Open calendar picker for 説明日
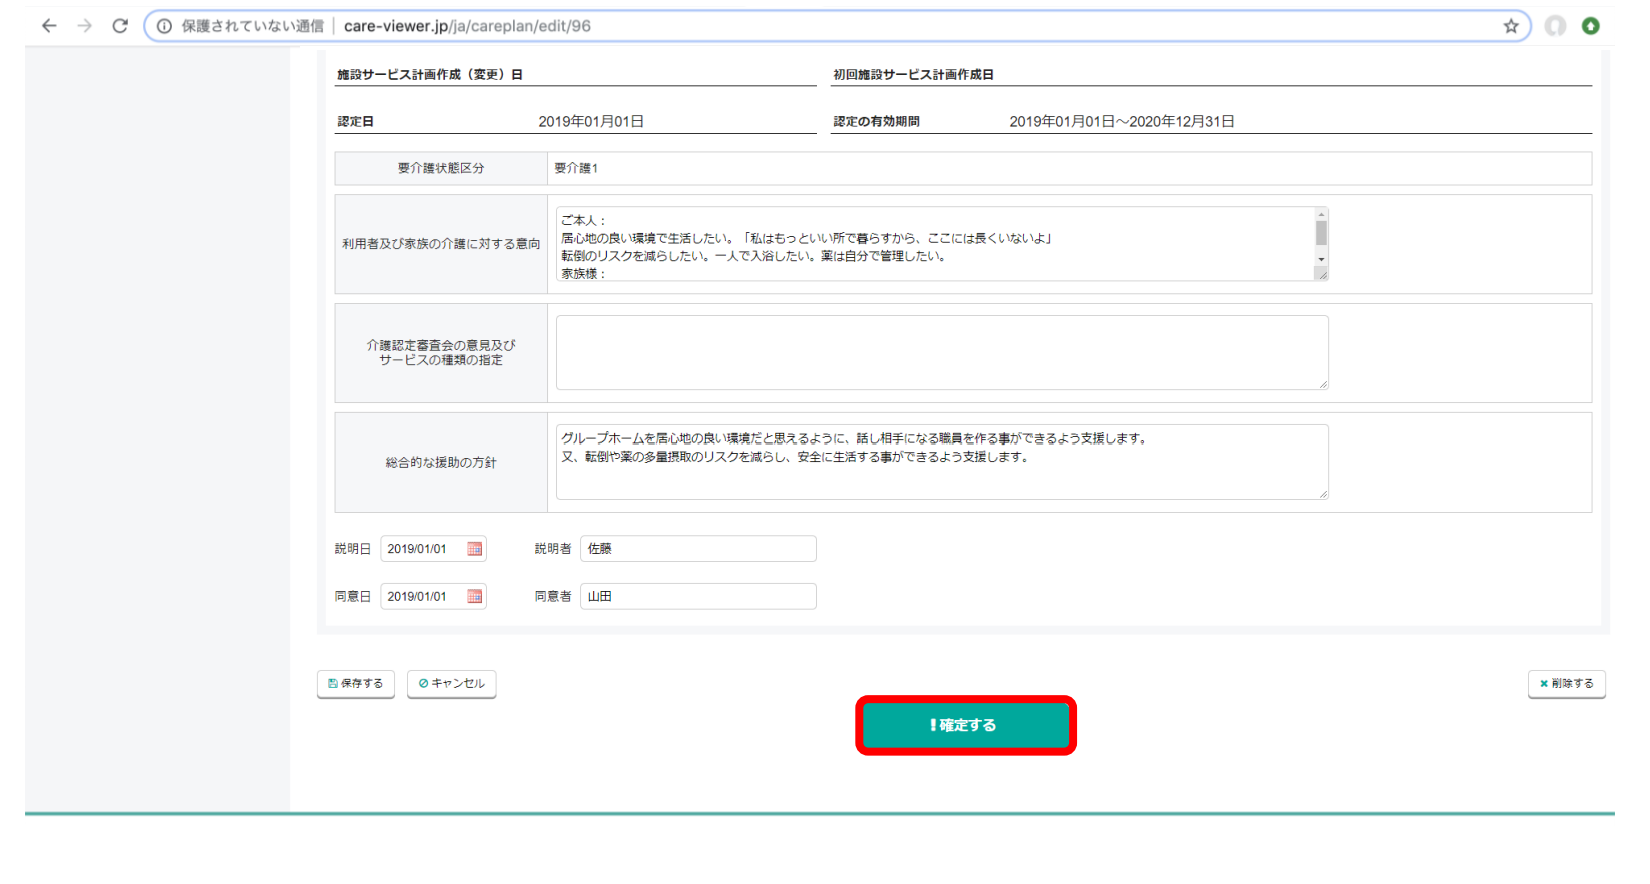The width and height of the screenshot is (1650, 884). coord(475,549)
